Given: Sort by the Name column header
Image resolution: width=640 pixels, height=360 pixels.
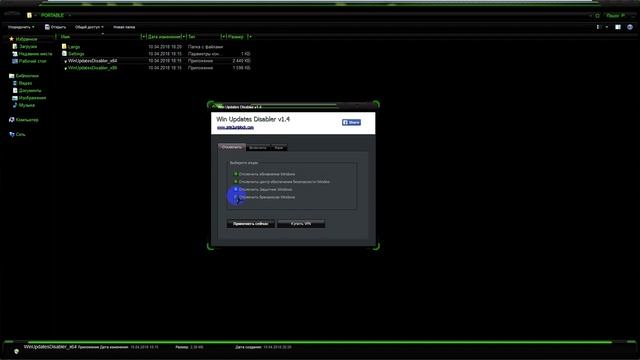Looking at the screenshot, I should (65, 37).
